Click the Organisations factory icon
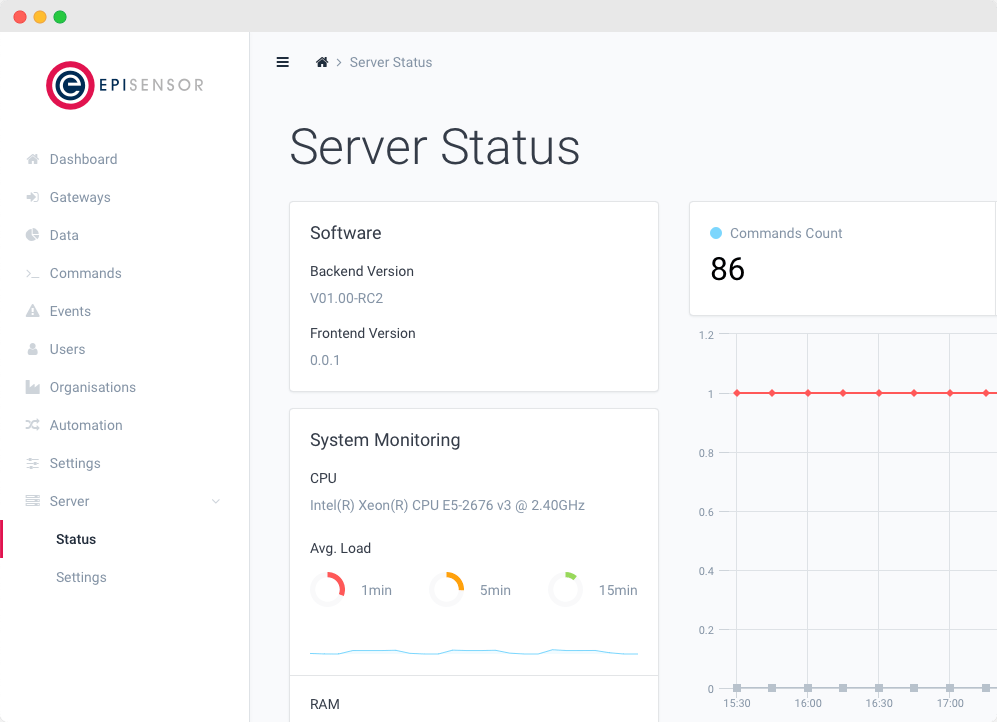This screenshot has width=997, height=722. 32,387
